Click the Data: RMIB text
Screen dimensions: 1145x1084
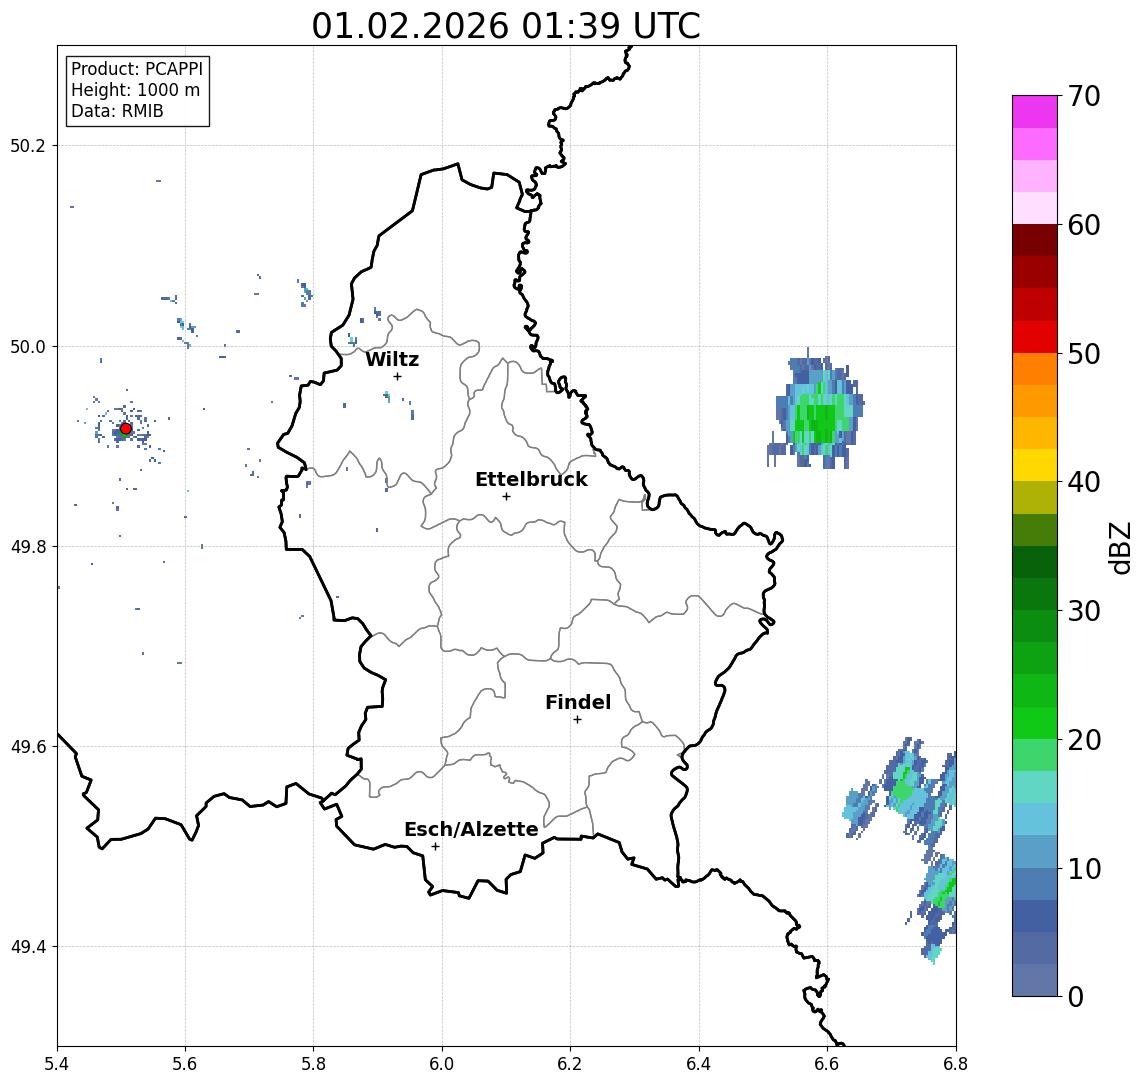point(117,111)
